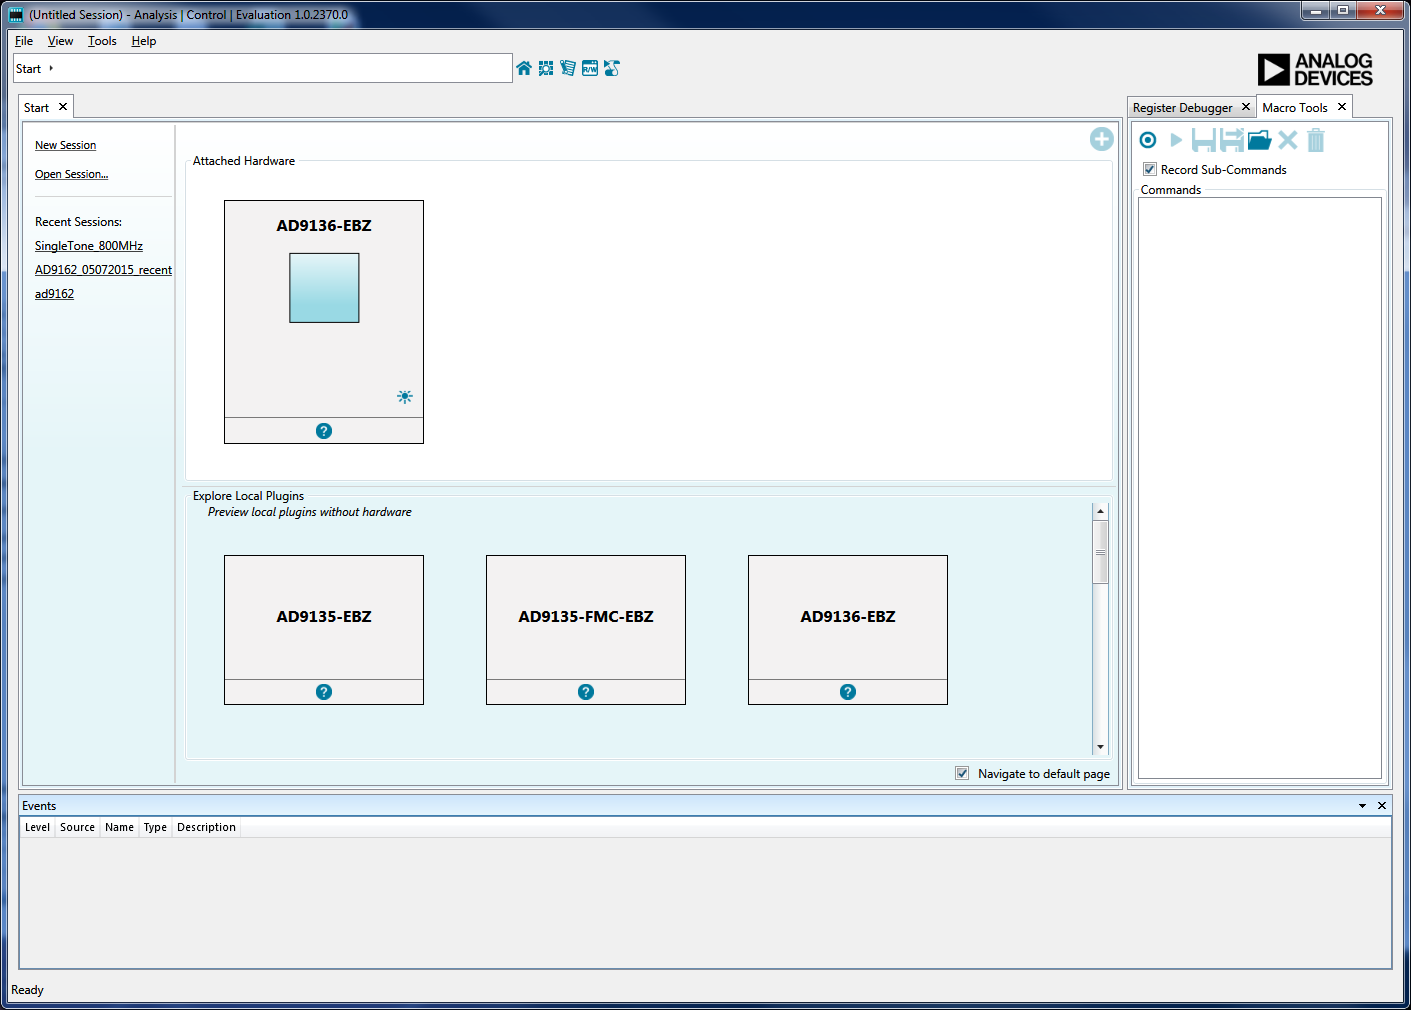Open the SingleTone_800MHz recent session
Viewport: 1411px width, 1010px height.
89,246
